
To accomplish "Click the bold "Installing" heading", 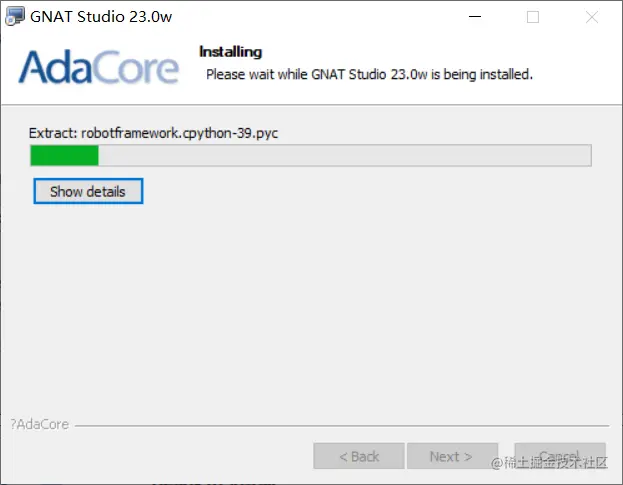I will coord(230,52).
